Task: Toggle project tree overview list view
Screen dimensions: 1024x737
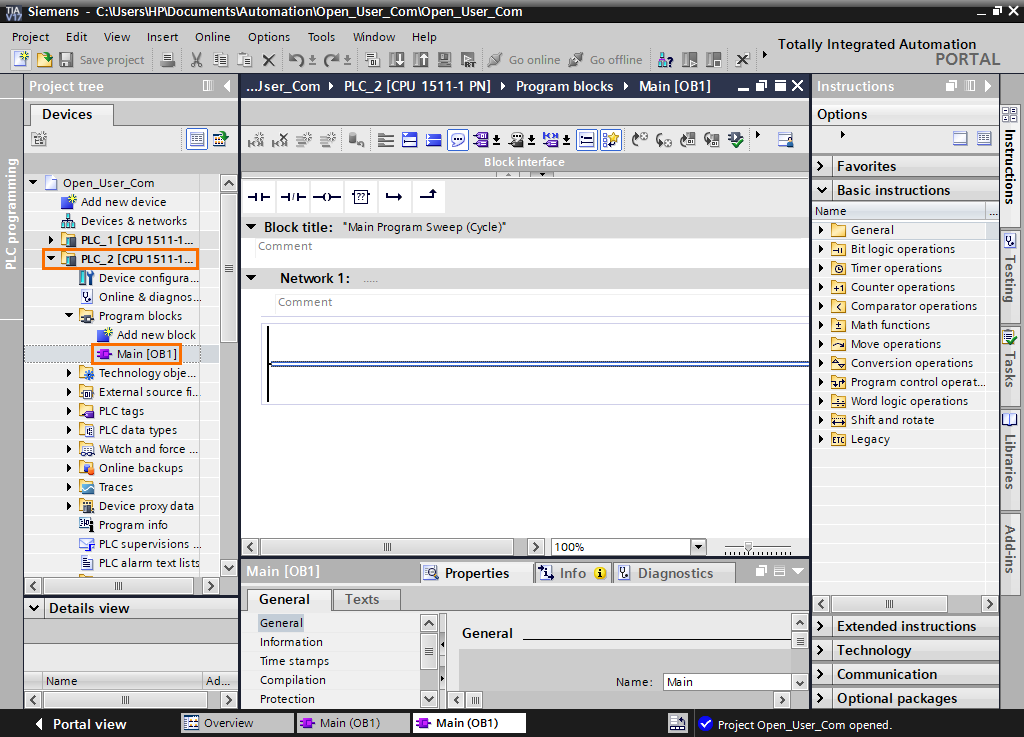Action: pos(197,139)
